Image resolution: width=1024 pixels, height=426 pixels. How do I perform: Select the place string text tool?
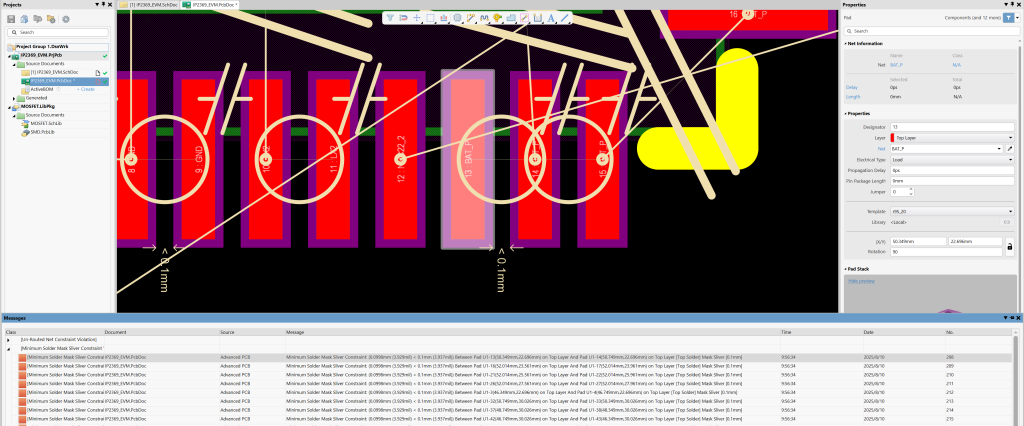point(551,18)
